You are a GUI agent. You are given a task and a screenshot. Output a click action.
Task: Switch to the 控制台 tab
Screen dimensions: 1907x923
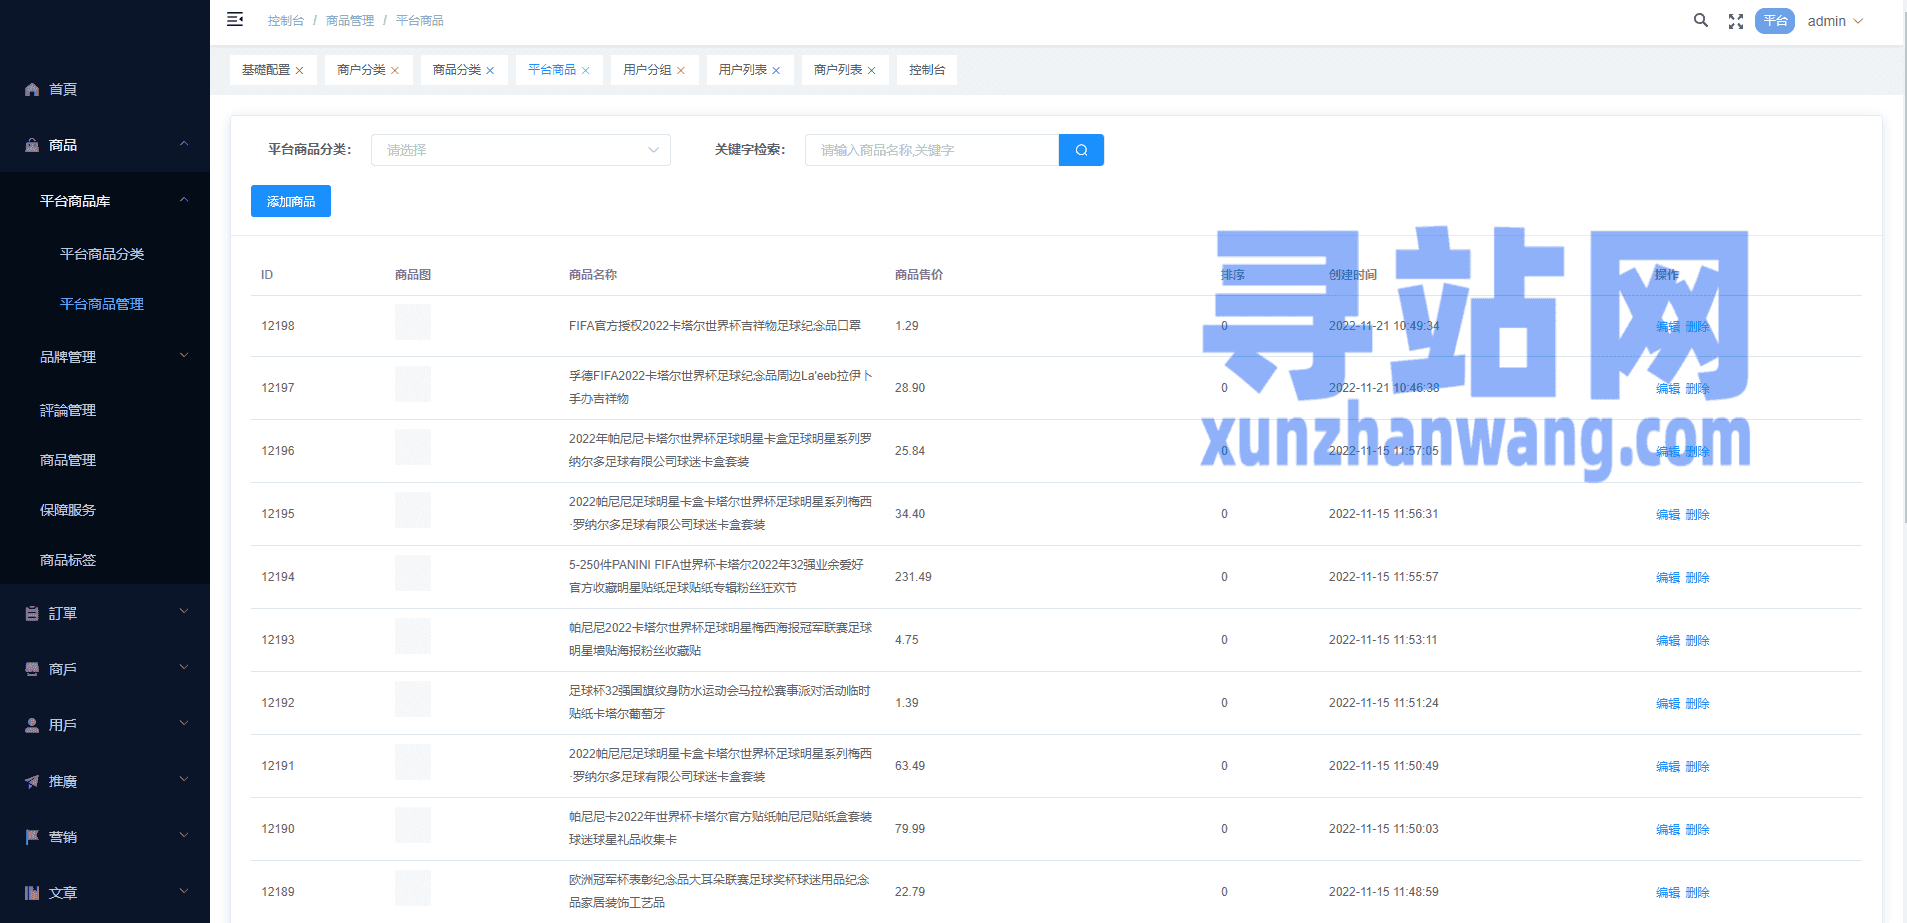coord(926,70)
